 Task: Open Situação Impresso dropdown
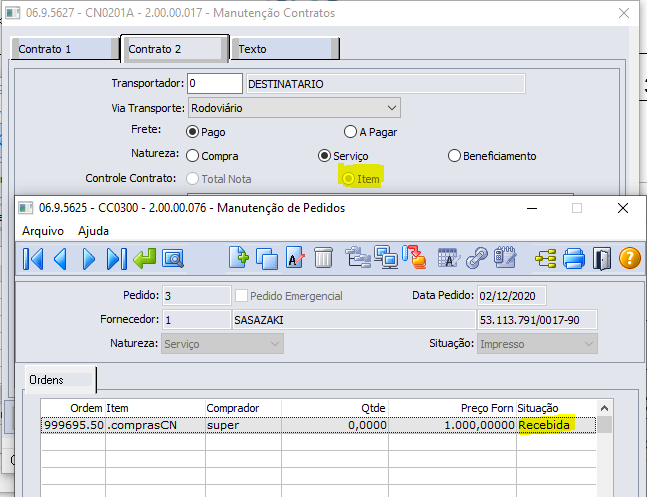(537, 344)
